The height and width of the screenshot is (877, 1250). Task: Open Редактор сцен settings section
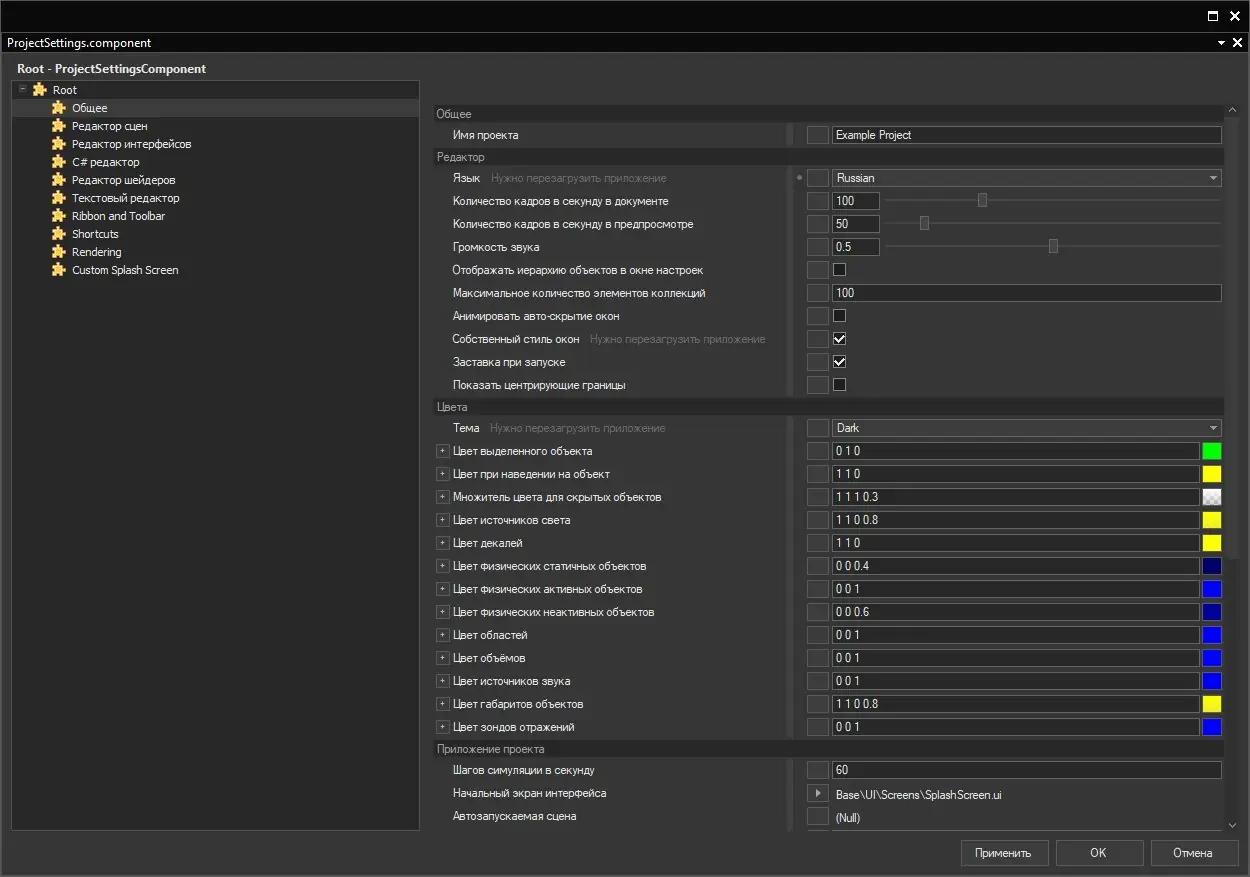pos(110,126)
